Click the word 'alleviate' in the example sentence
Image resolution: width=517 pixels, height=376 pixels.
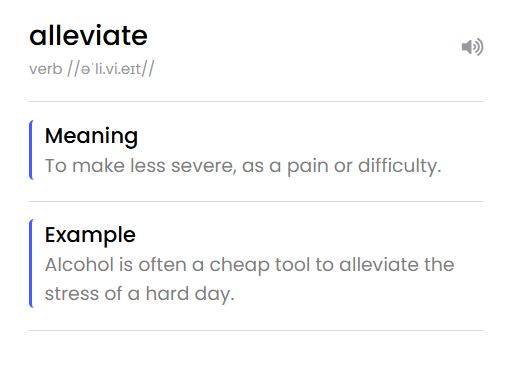click(379, 265)
